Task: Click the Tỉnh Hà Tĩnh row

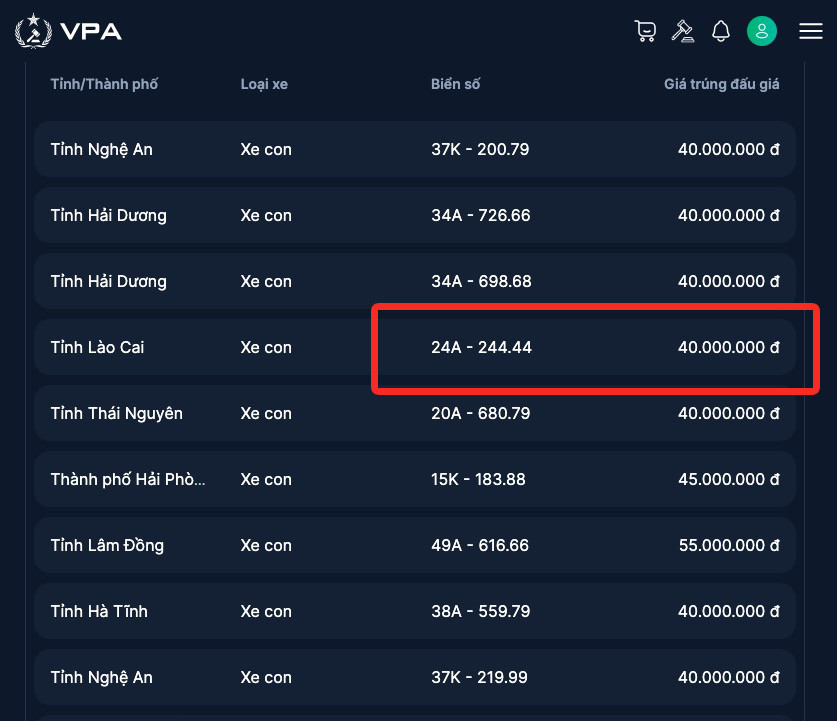Action: (x=99, y=612)
